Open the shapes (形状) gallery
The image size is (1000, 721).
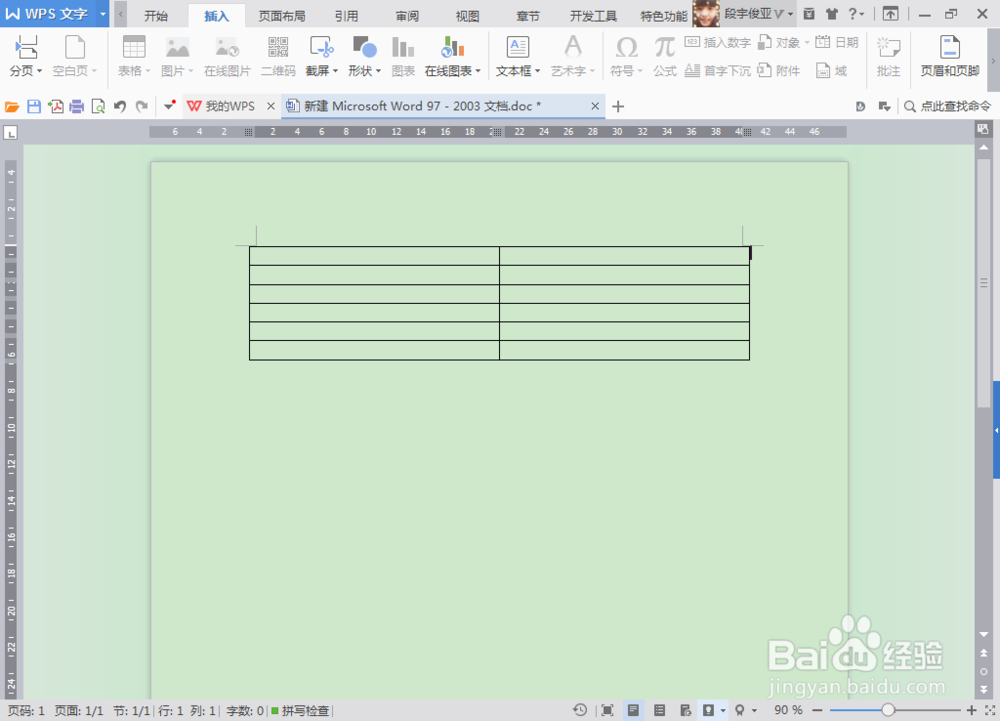coord(364,55)
